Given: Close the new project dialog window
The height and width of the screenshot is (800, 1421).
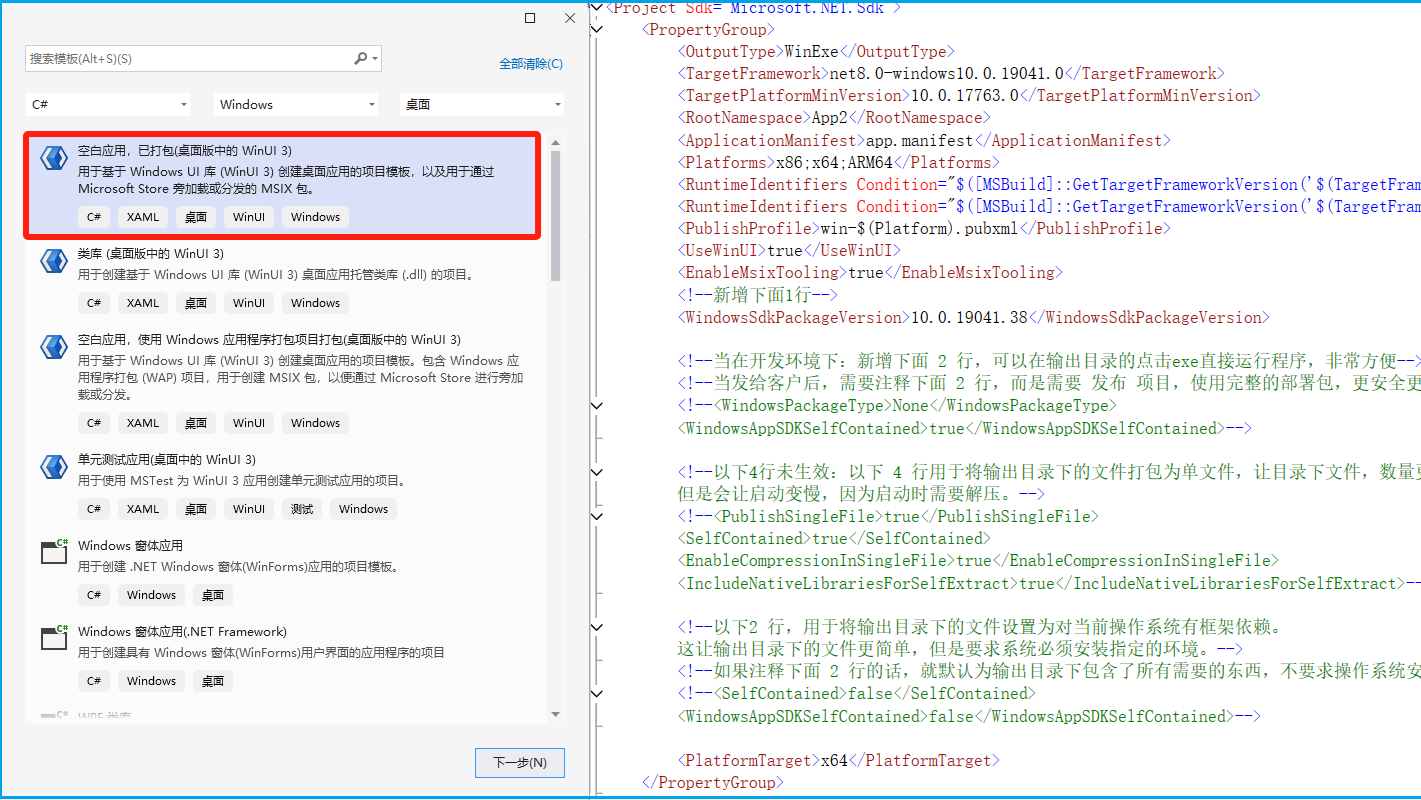Looking at the screenshot, I should [570, 18].
